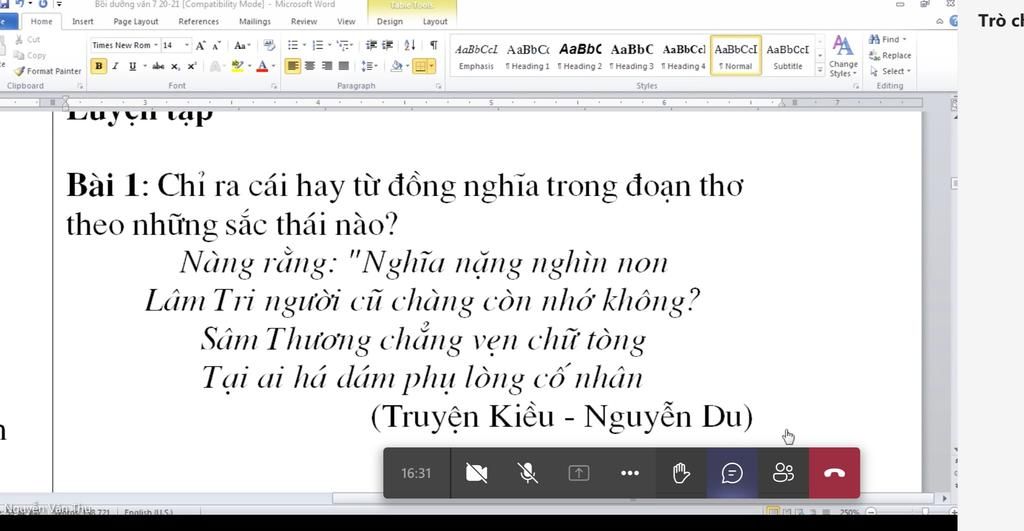Open line spacing options
The width and height of the screenshot is (1024, 531).
coord(369,66)
